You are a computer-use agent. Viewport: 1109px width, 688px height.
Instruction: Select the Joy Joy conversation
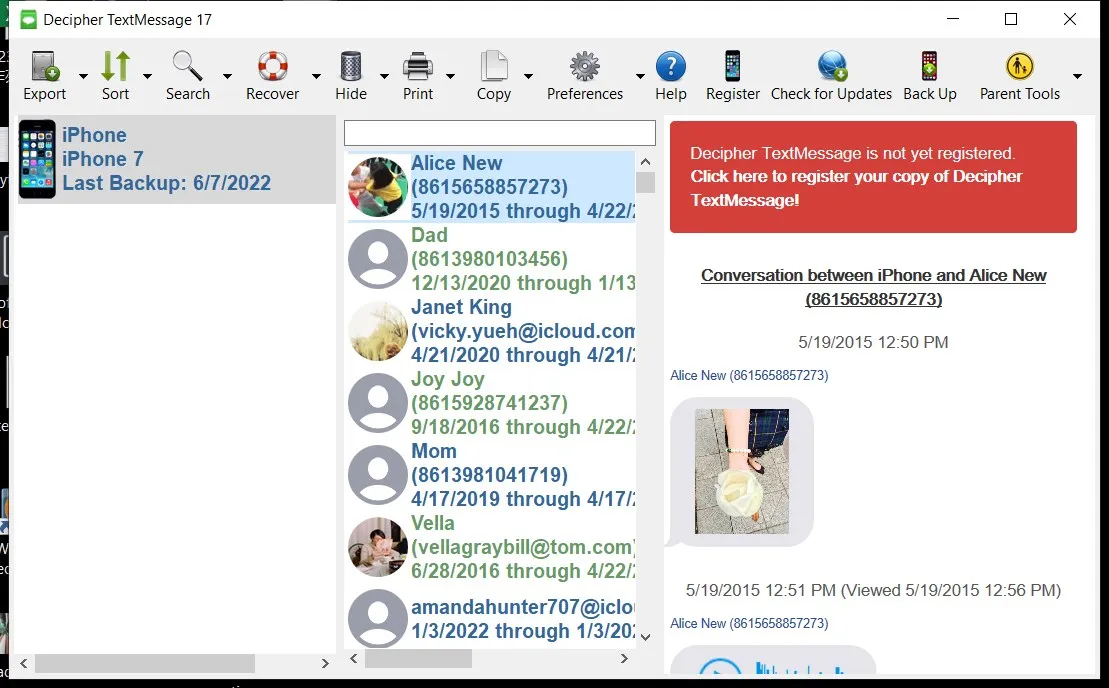coord(492,403)
